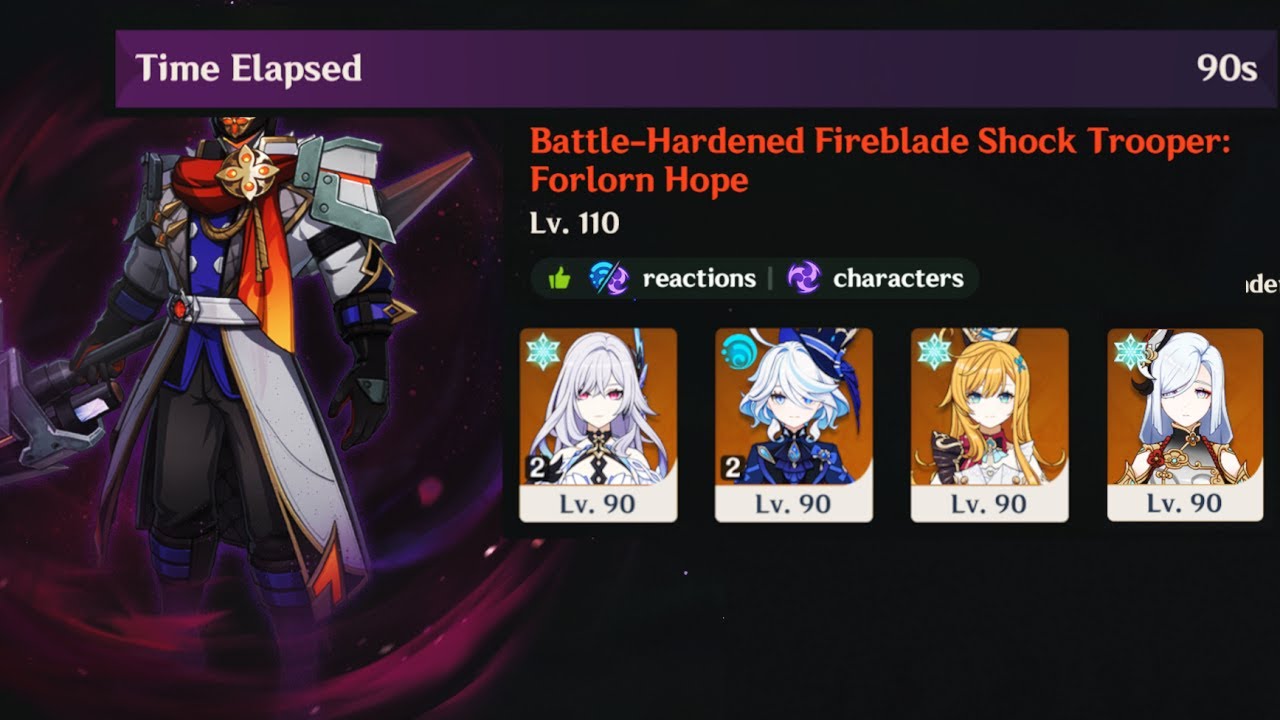
Task: Open the blonde-haired character portrait
Action: (990, 407)
